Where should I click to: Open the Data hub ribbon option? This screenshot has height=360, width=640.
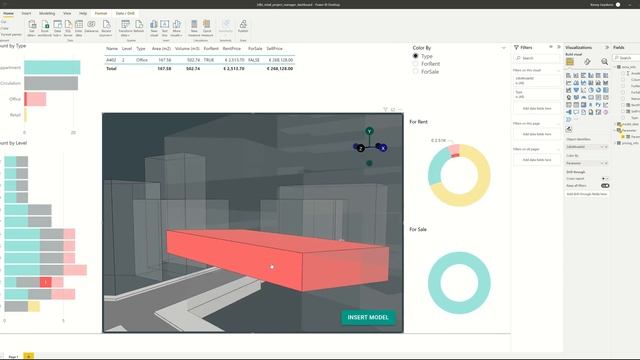[x=58, y=28]
